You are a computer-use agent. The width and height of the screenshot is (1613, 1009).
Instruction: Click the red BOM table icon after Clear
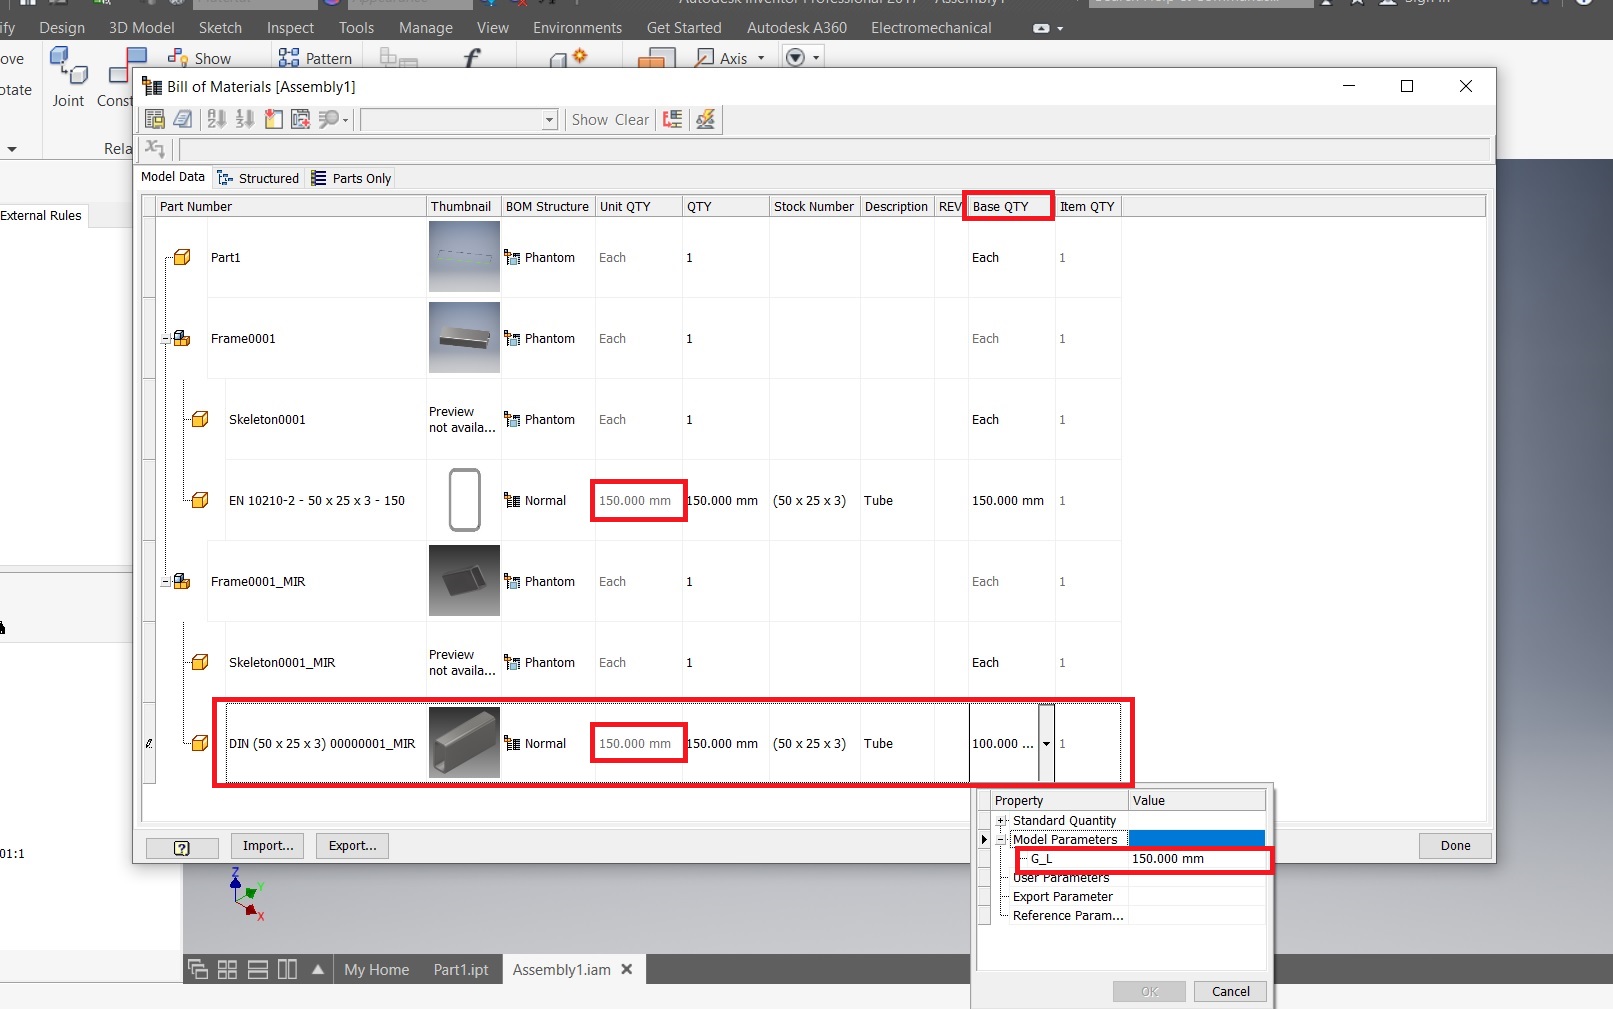click(x=673, y=120)
